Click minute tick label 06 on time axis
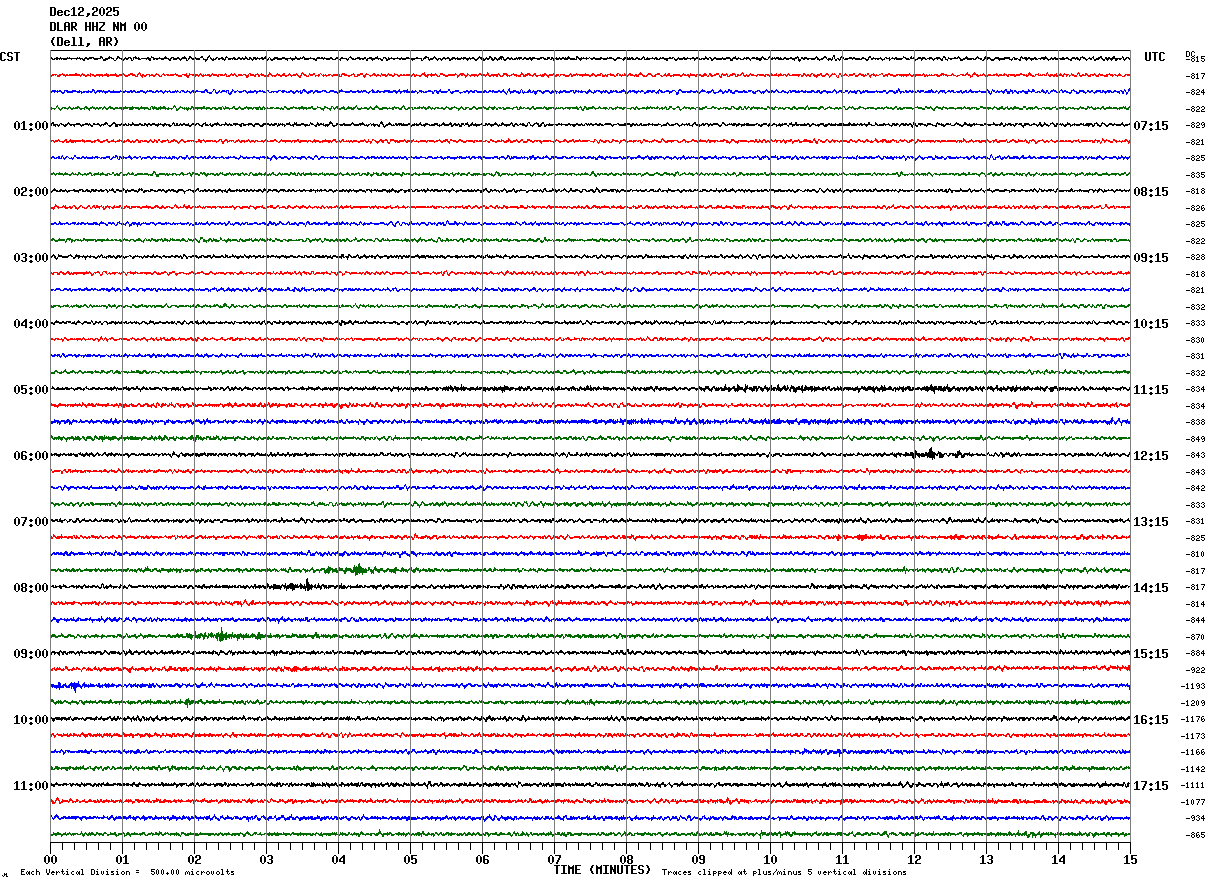This screenshot has height=886, width=1210. click(x=482, y=859)
